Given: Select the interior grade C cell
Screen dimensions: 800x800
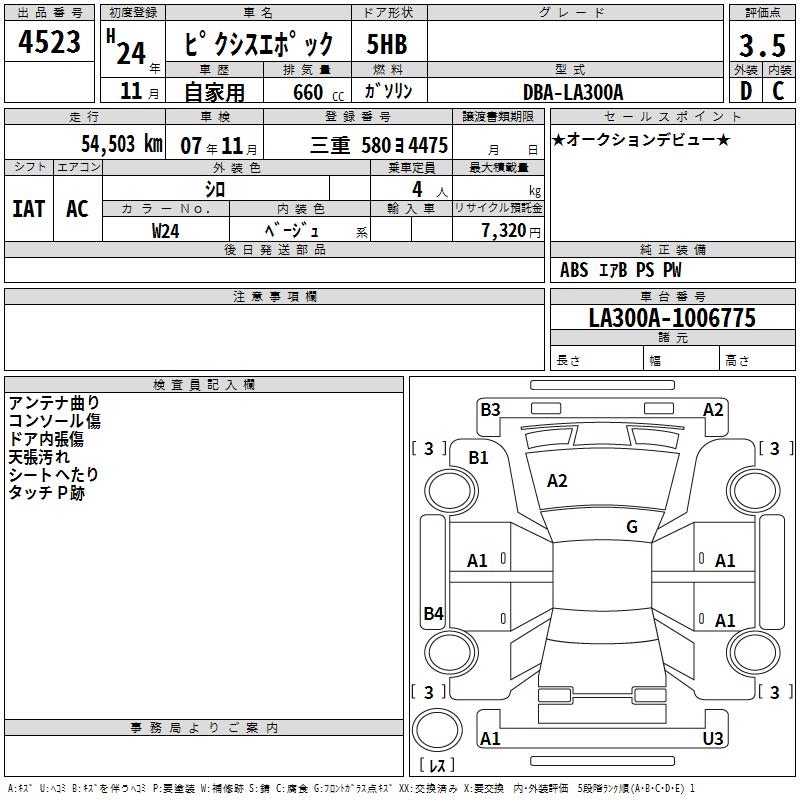Looking at the screenshot, I should click(x=778, y=91).
